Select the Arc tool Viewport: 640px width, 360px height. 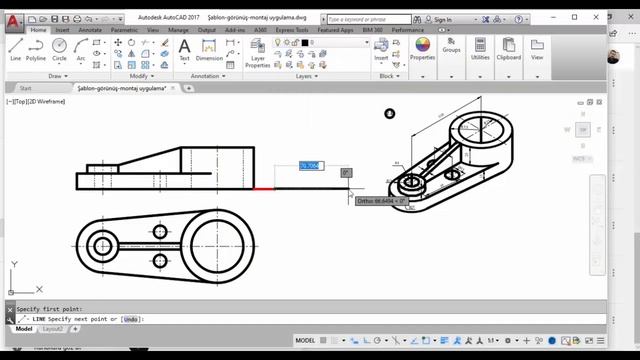point(81,49)
